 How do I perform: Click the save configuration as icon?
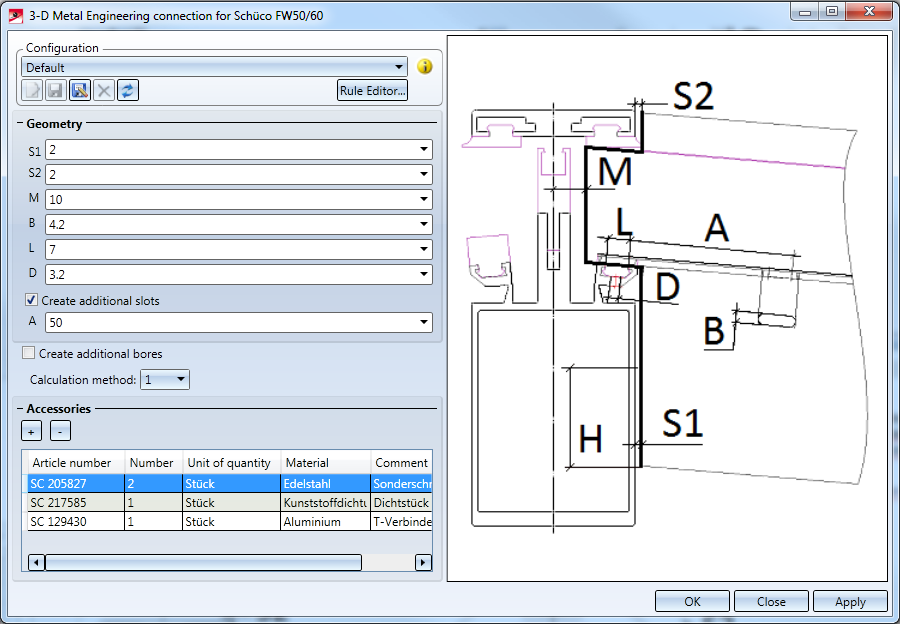pyautogui.click(x=80, y=91)
